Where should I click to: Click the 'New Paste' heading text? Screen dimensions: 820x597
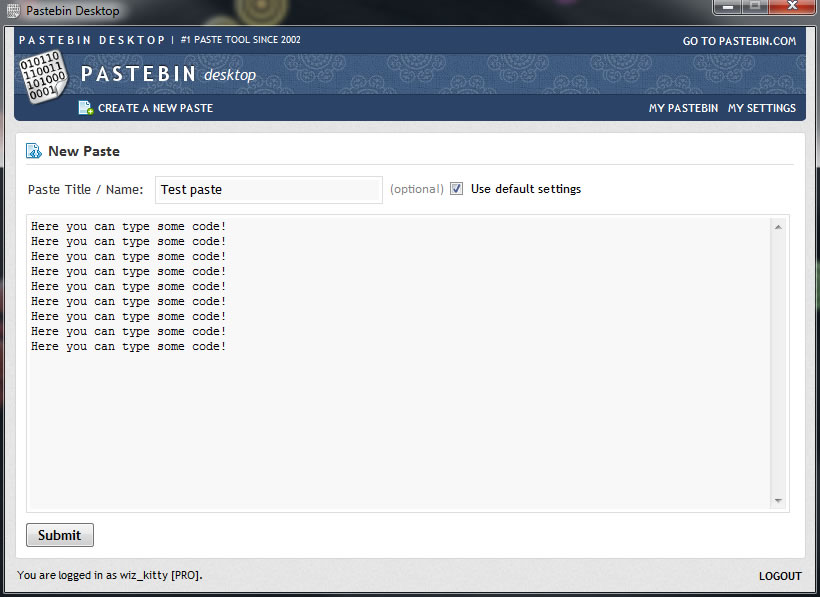(x=84, y=151)
